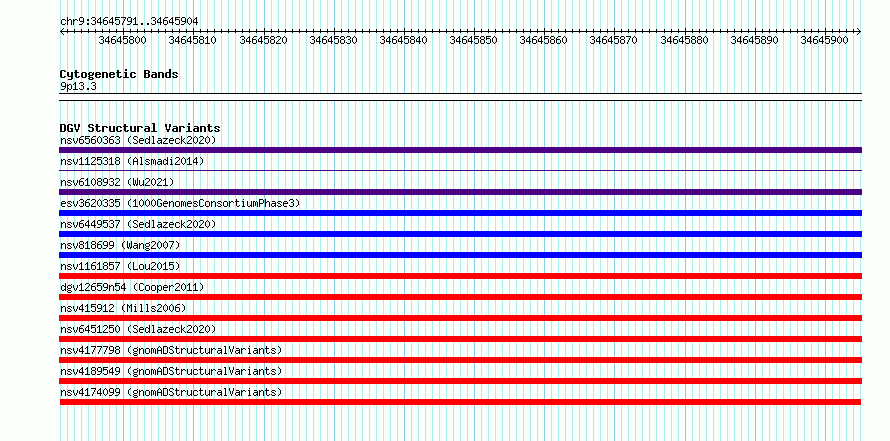Click the blue nsv6449537 variant bar
The width and height of the screenshot is (890, 441).
(x=460, y=234)
